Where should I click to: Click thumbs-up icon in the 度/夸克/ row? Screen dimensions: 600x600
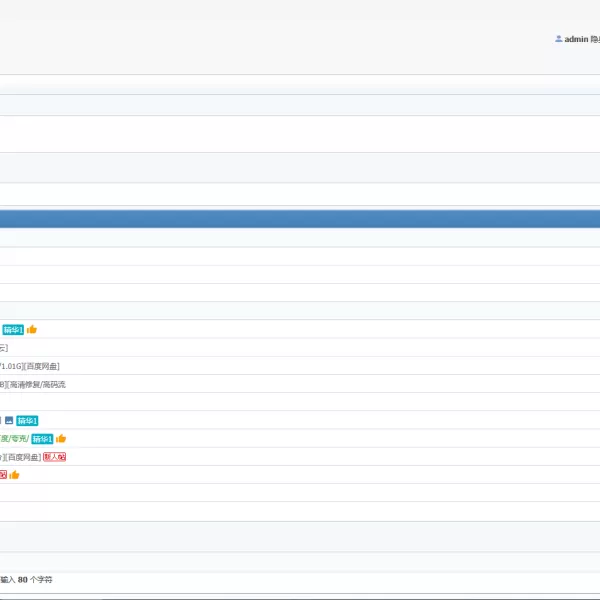pyautogui.click(x=61, y=438)
